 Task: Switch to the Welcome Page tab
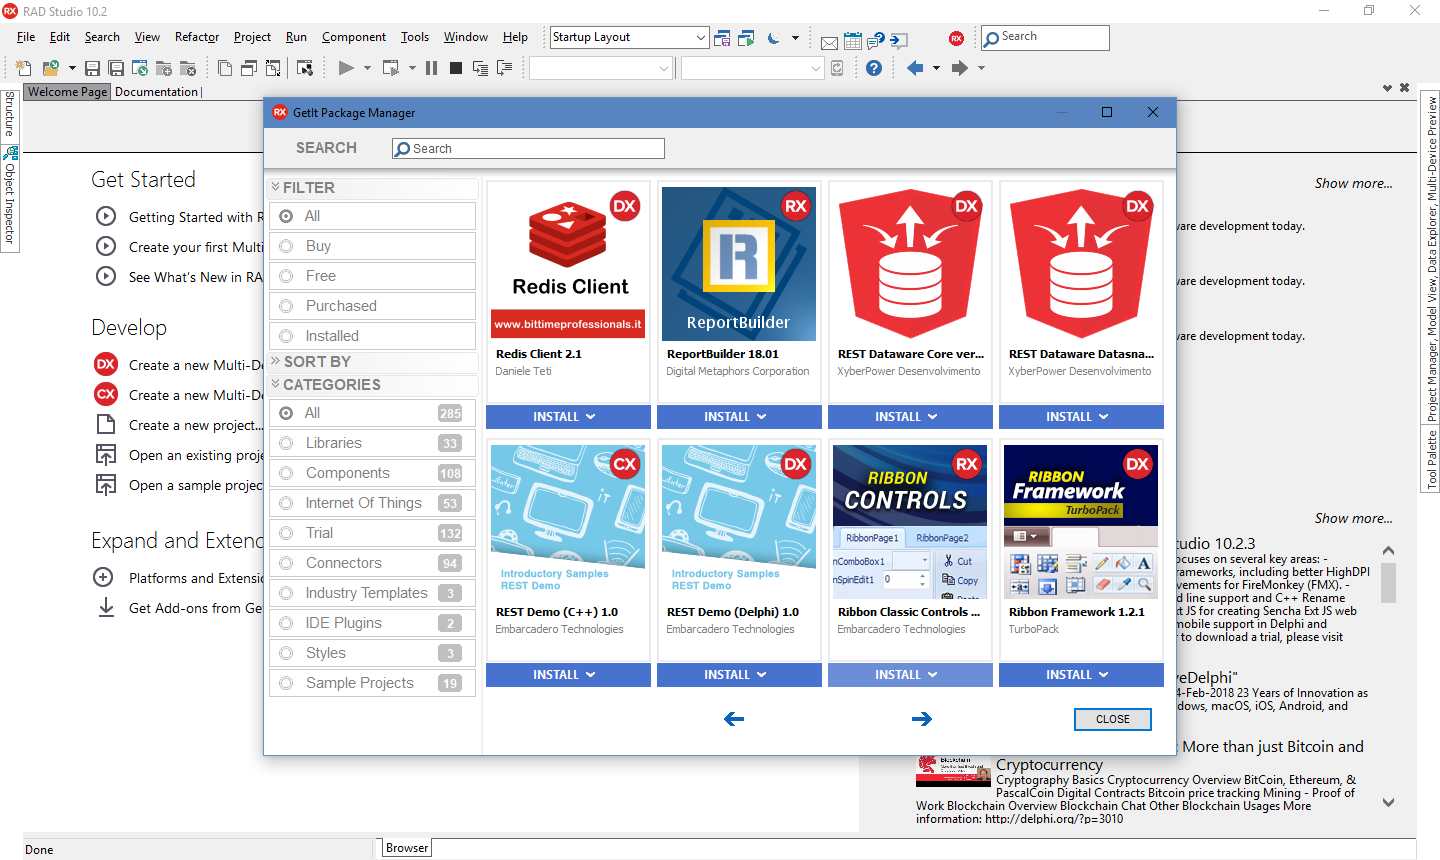pyautogui.click(x=67, y=92)
